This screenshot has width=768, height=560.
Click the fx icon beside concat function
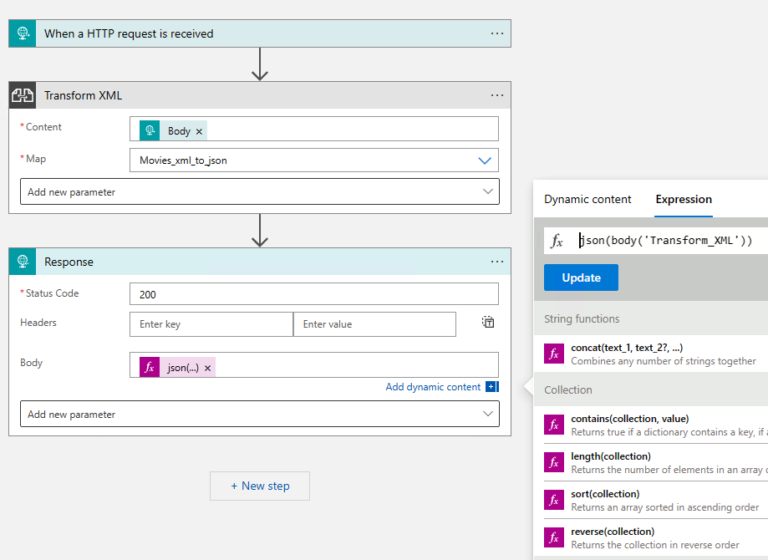[554, 353]
